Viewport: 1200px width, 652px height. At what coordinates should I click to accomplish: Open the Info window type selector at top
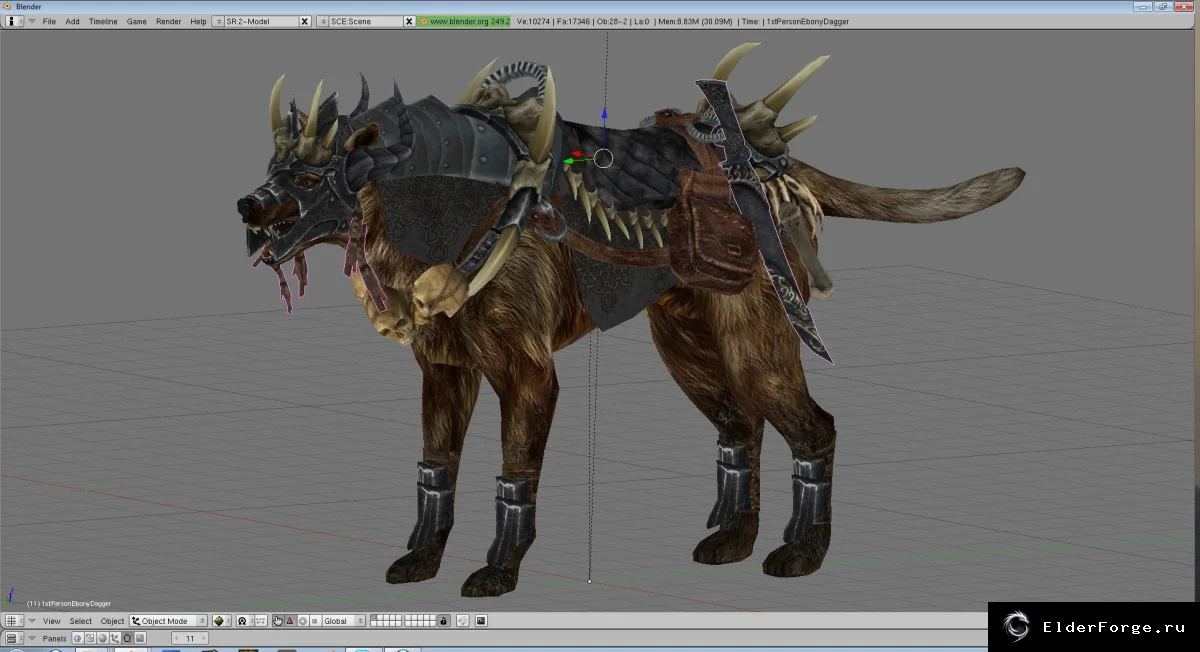(x=15, y=21)
